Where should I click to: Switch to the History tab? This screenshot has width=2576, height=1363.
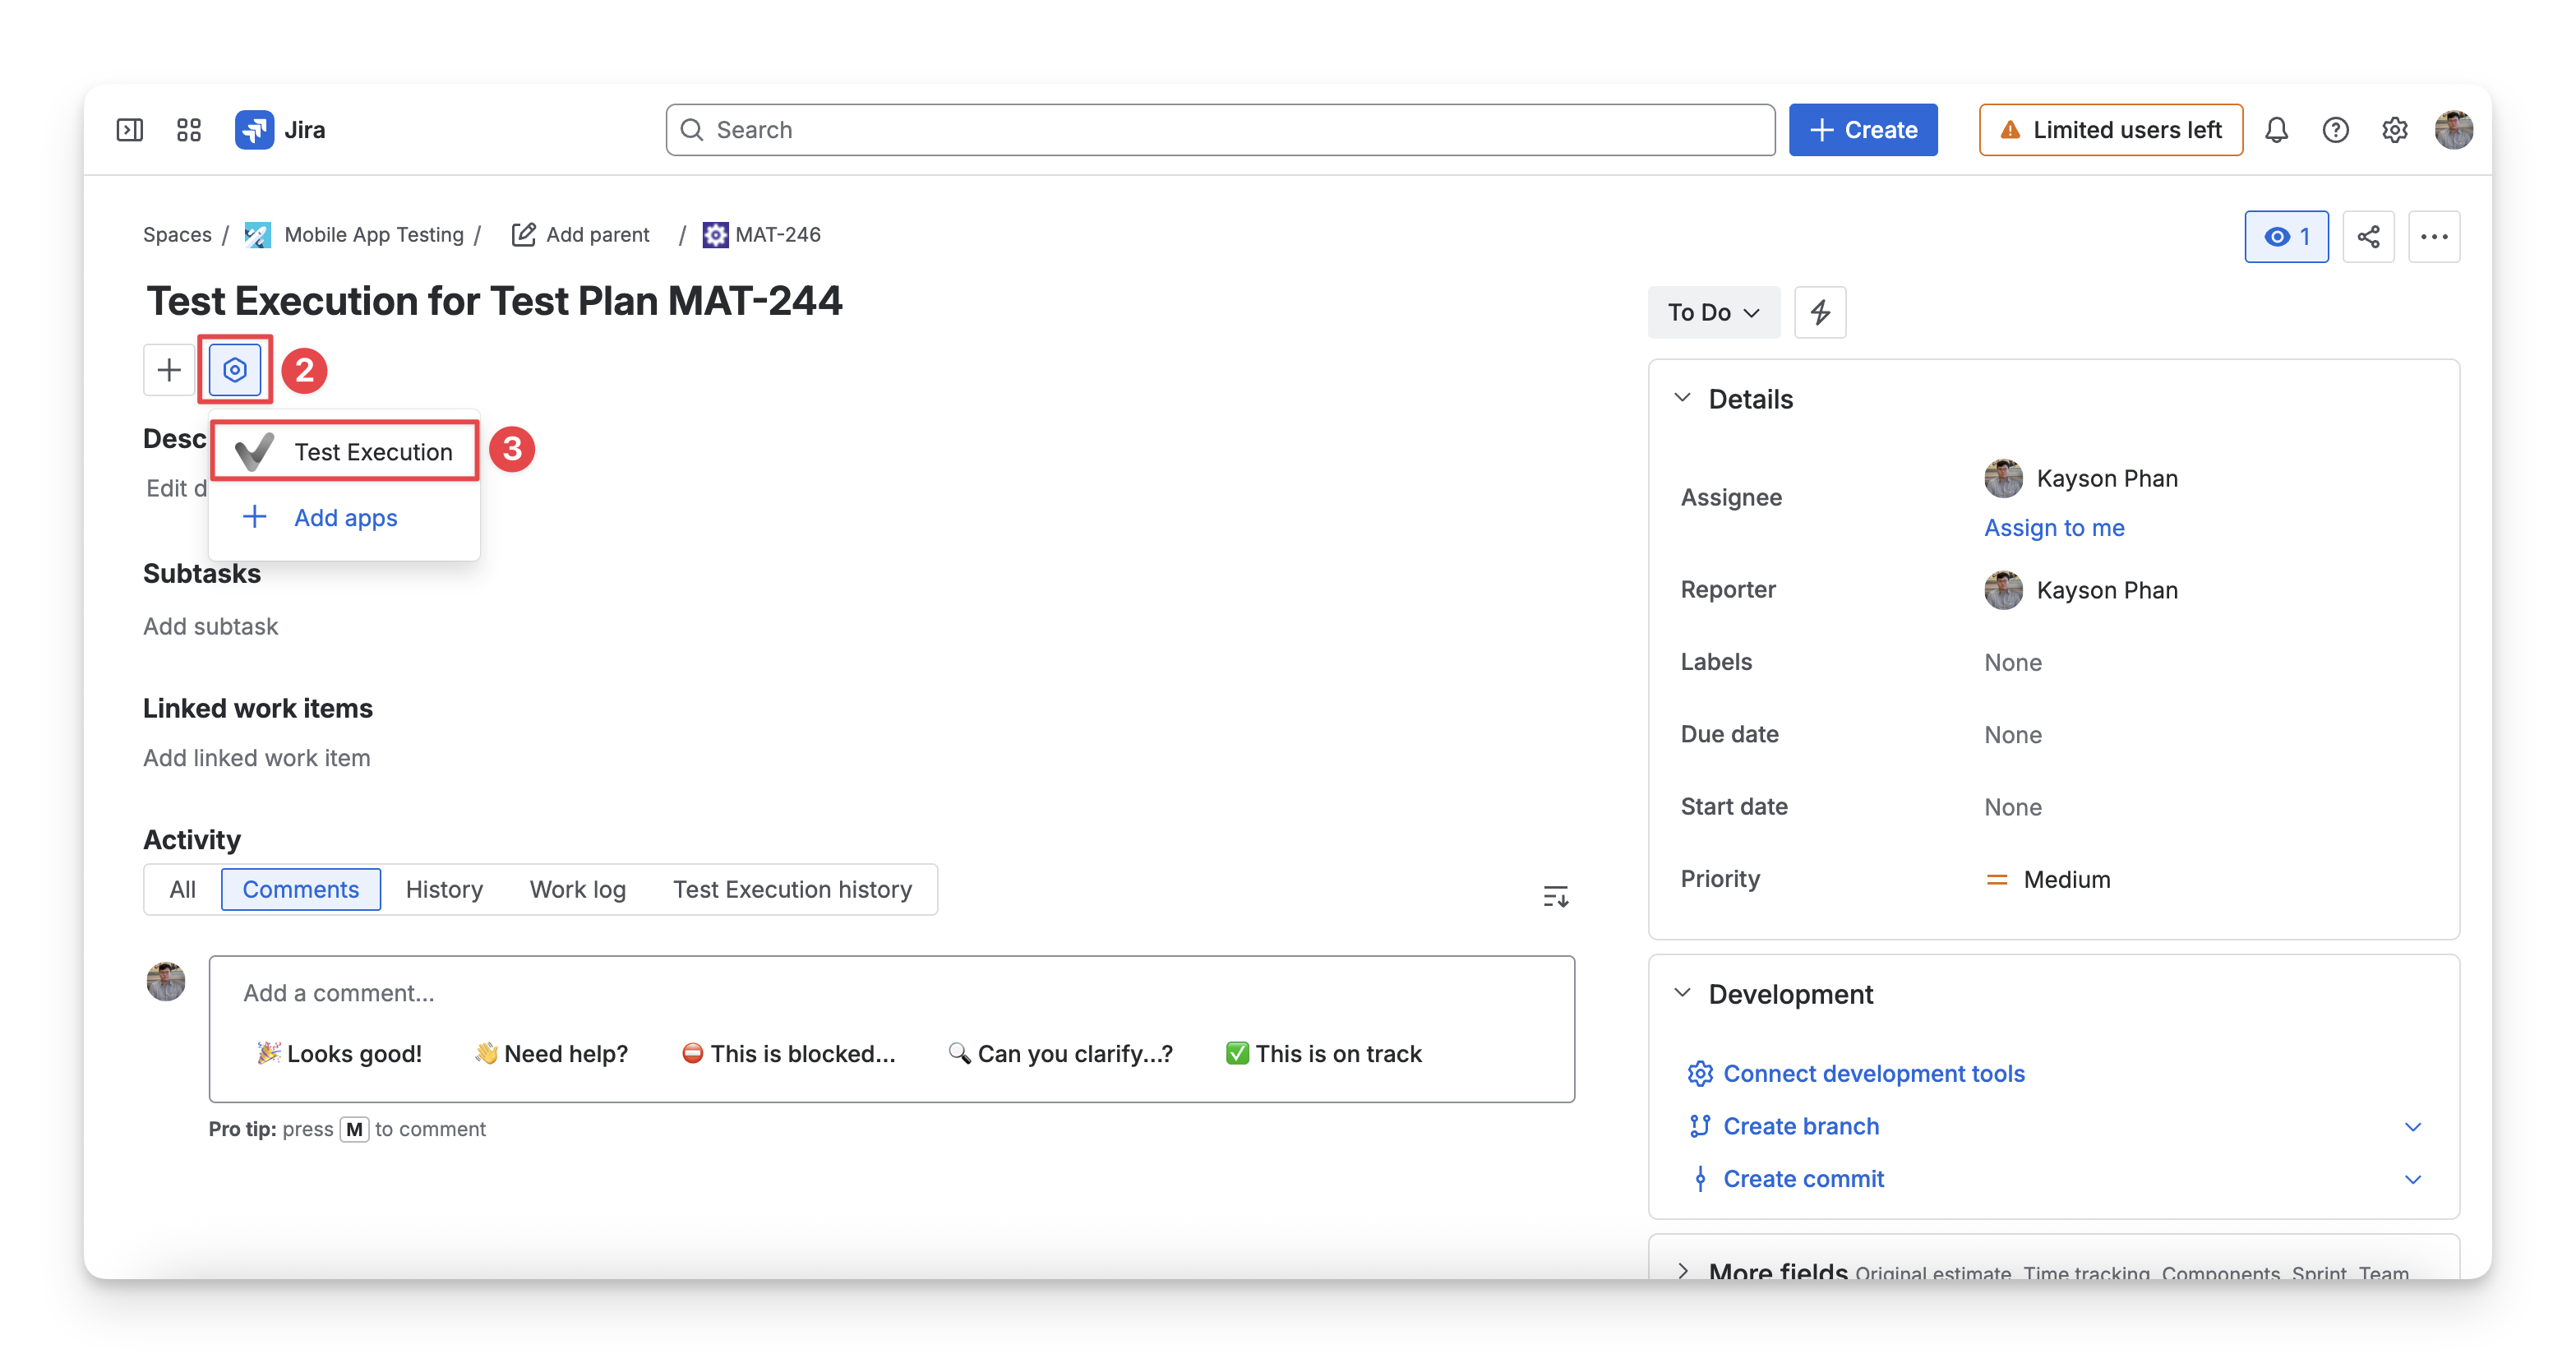coord(444,889)
